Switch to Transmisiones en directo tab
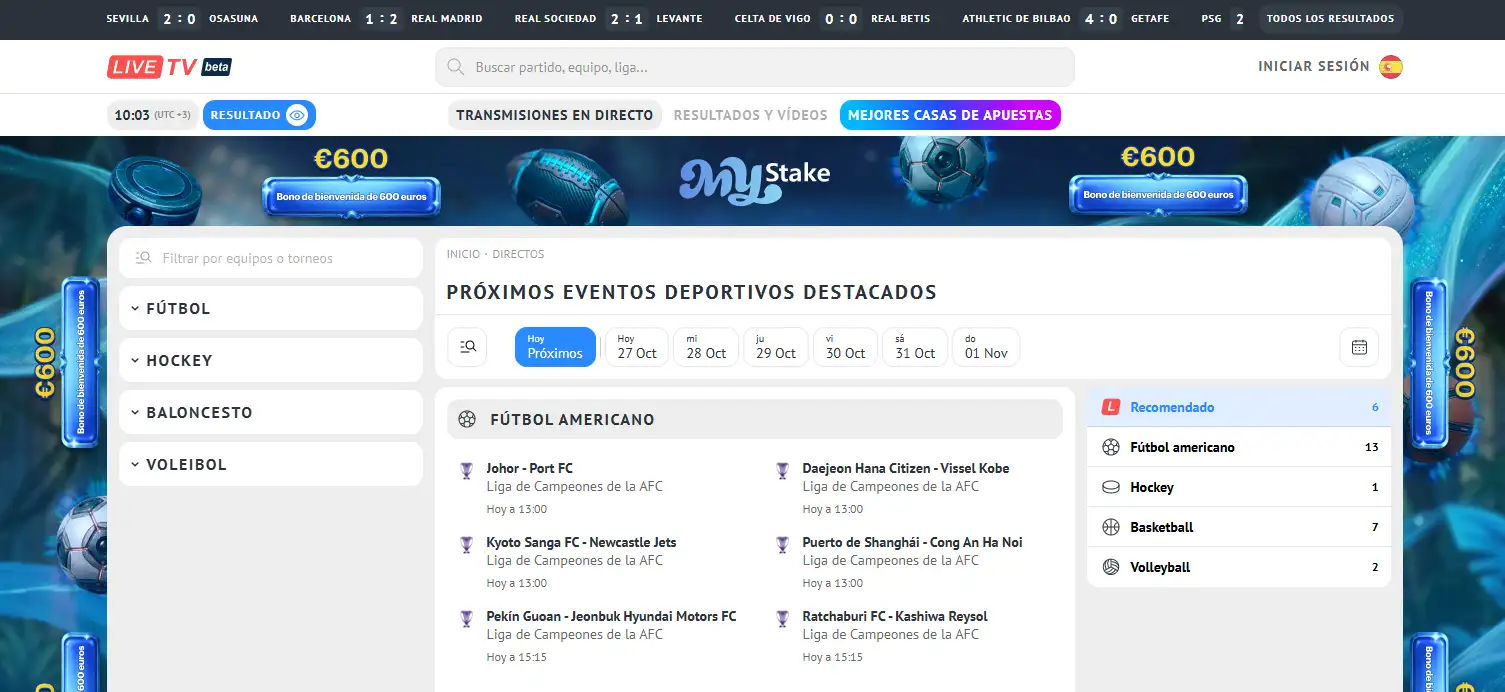 tap(555, 115)
